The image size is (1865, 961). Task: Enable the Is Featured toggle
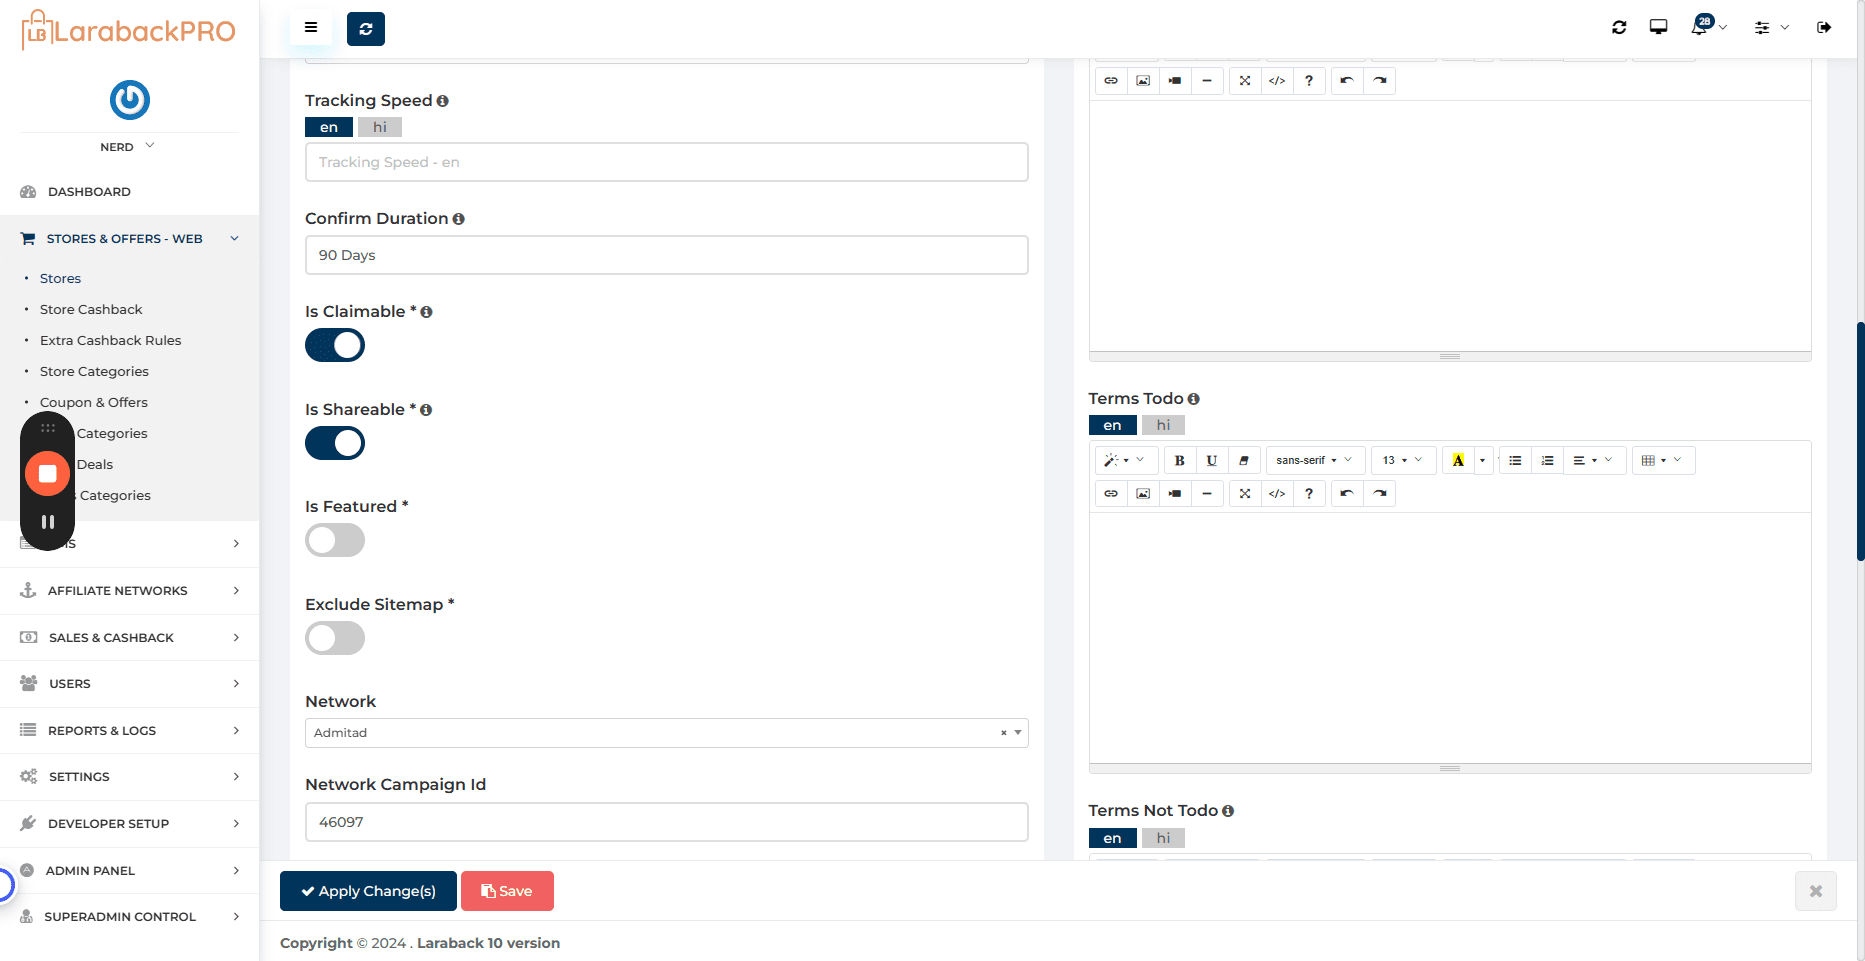335,540
